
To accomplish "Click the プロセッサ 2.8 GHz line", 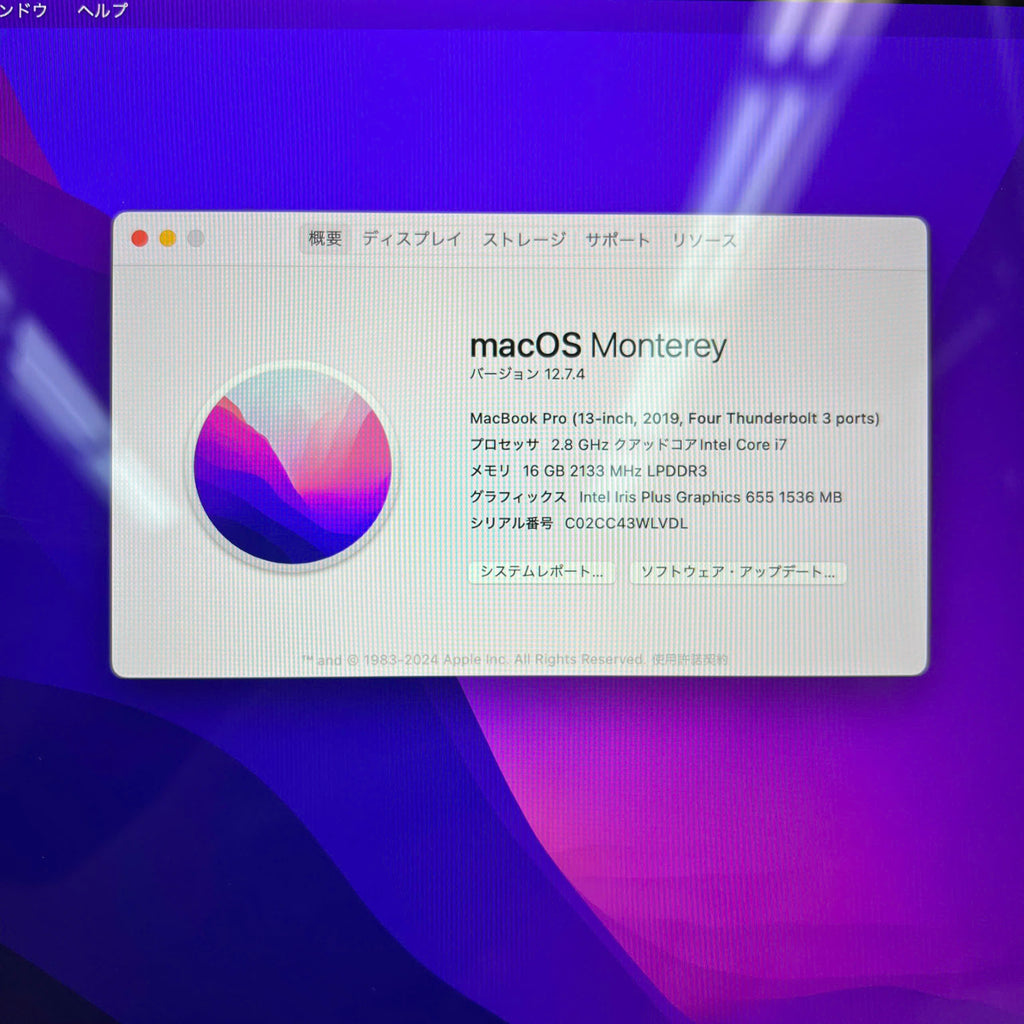I will [x=628, y=445].
